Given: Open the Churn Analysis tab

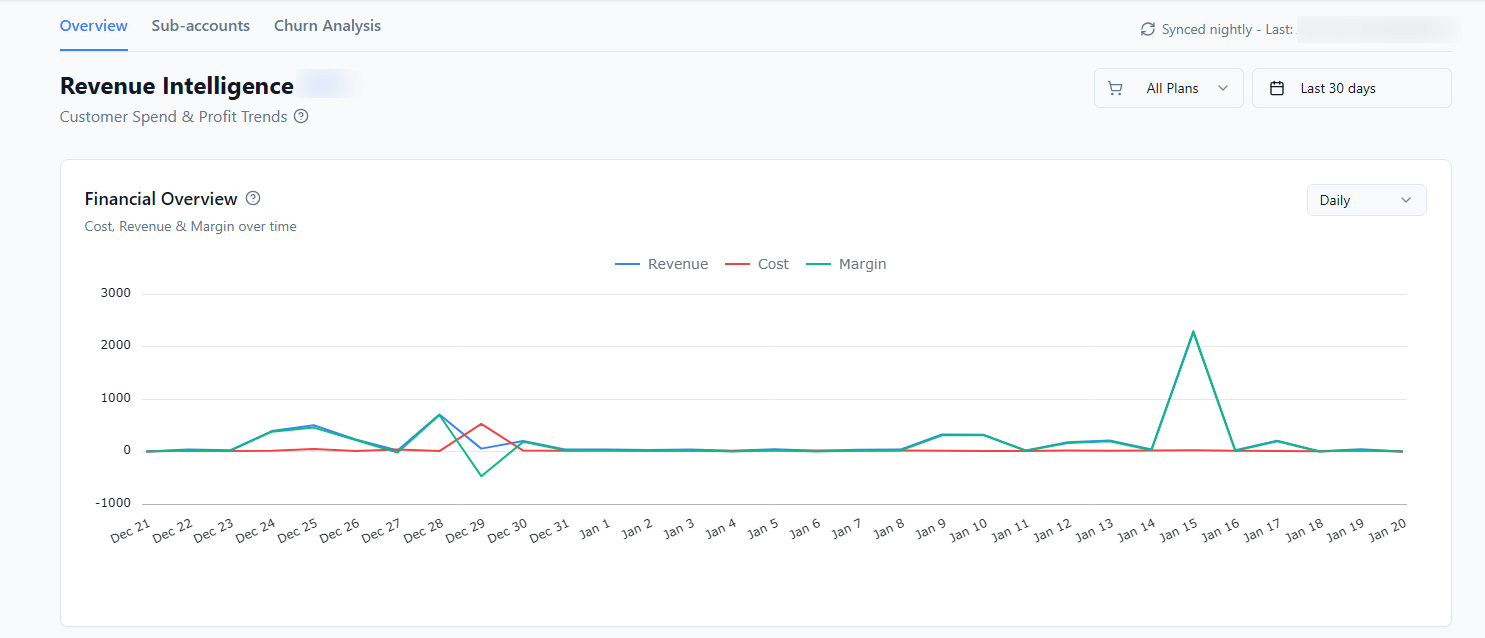Looking at the screenshot, I should pos(327,26).
